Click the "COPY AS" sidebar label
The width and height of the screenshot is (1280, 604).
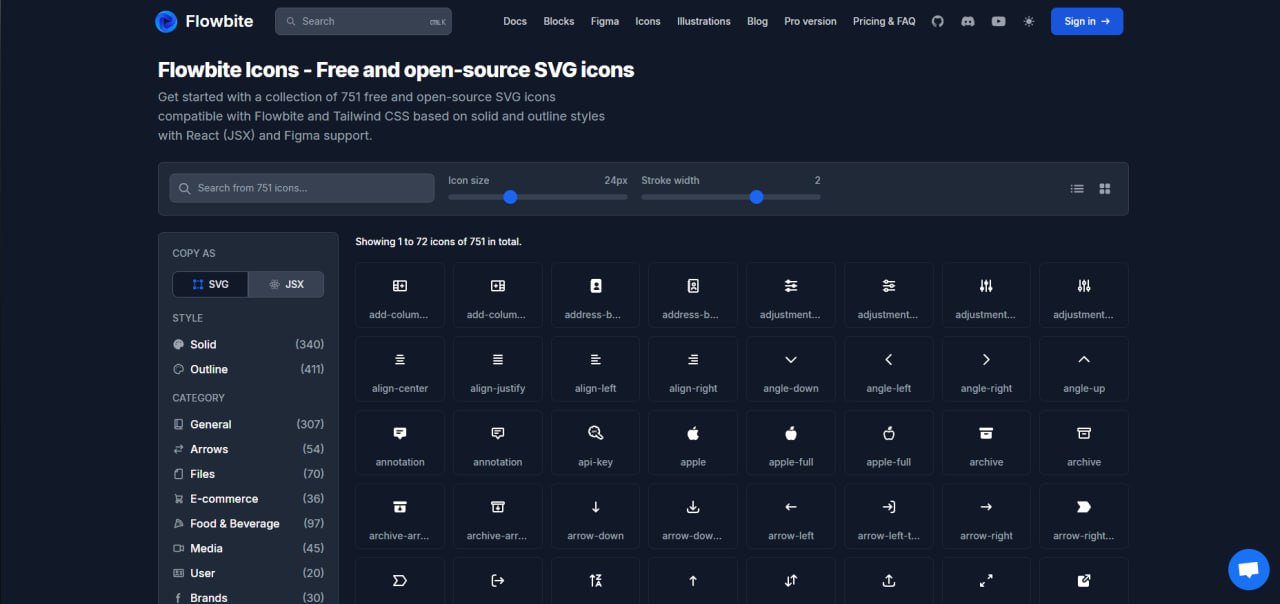(194, 253)
